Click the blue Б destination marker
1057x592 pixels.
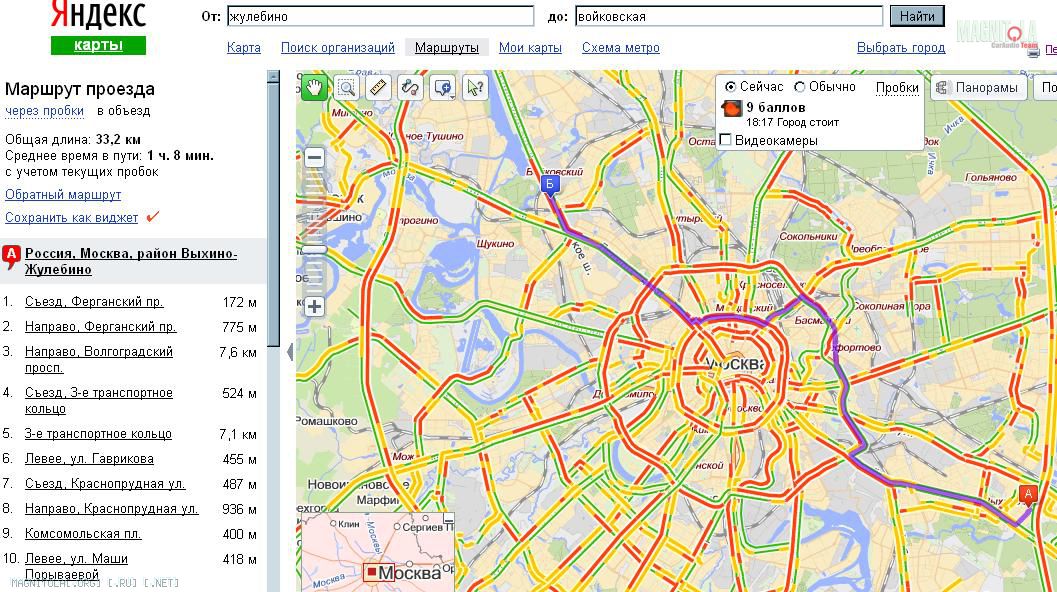550,185
